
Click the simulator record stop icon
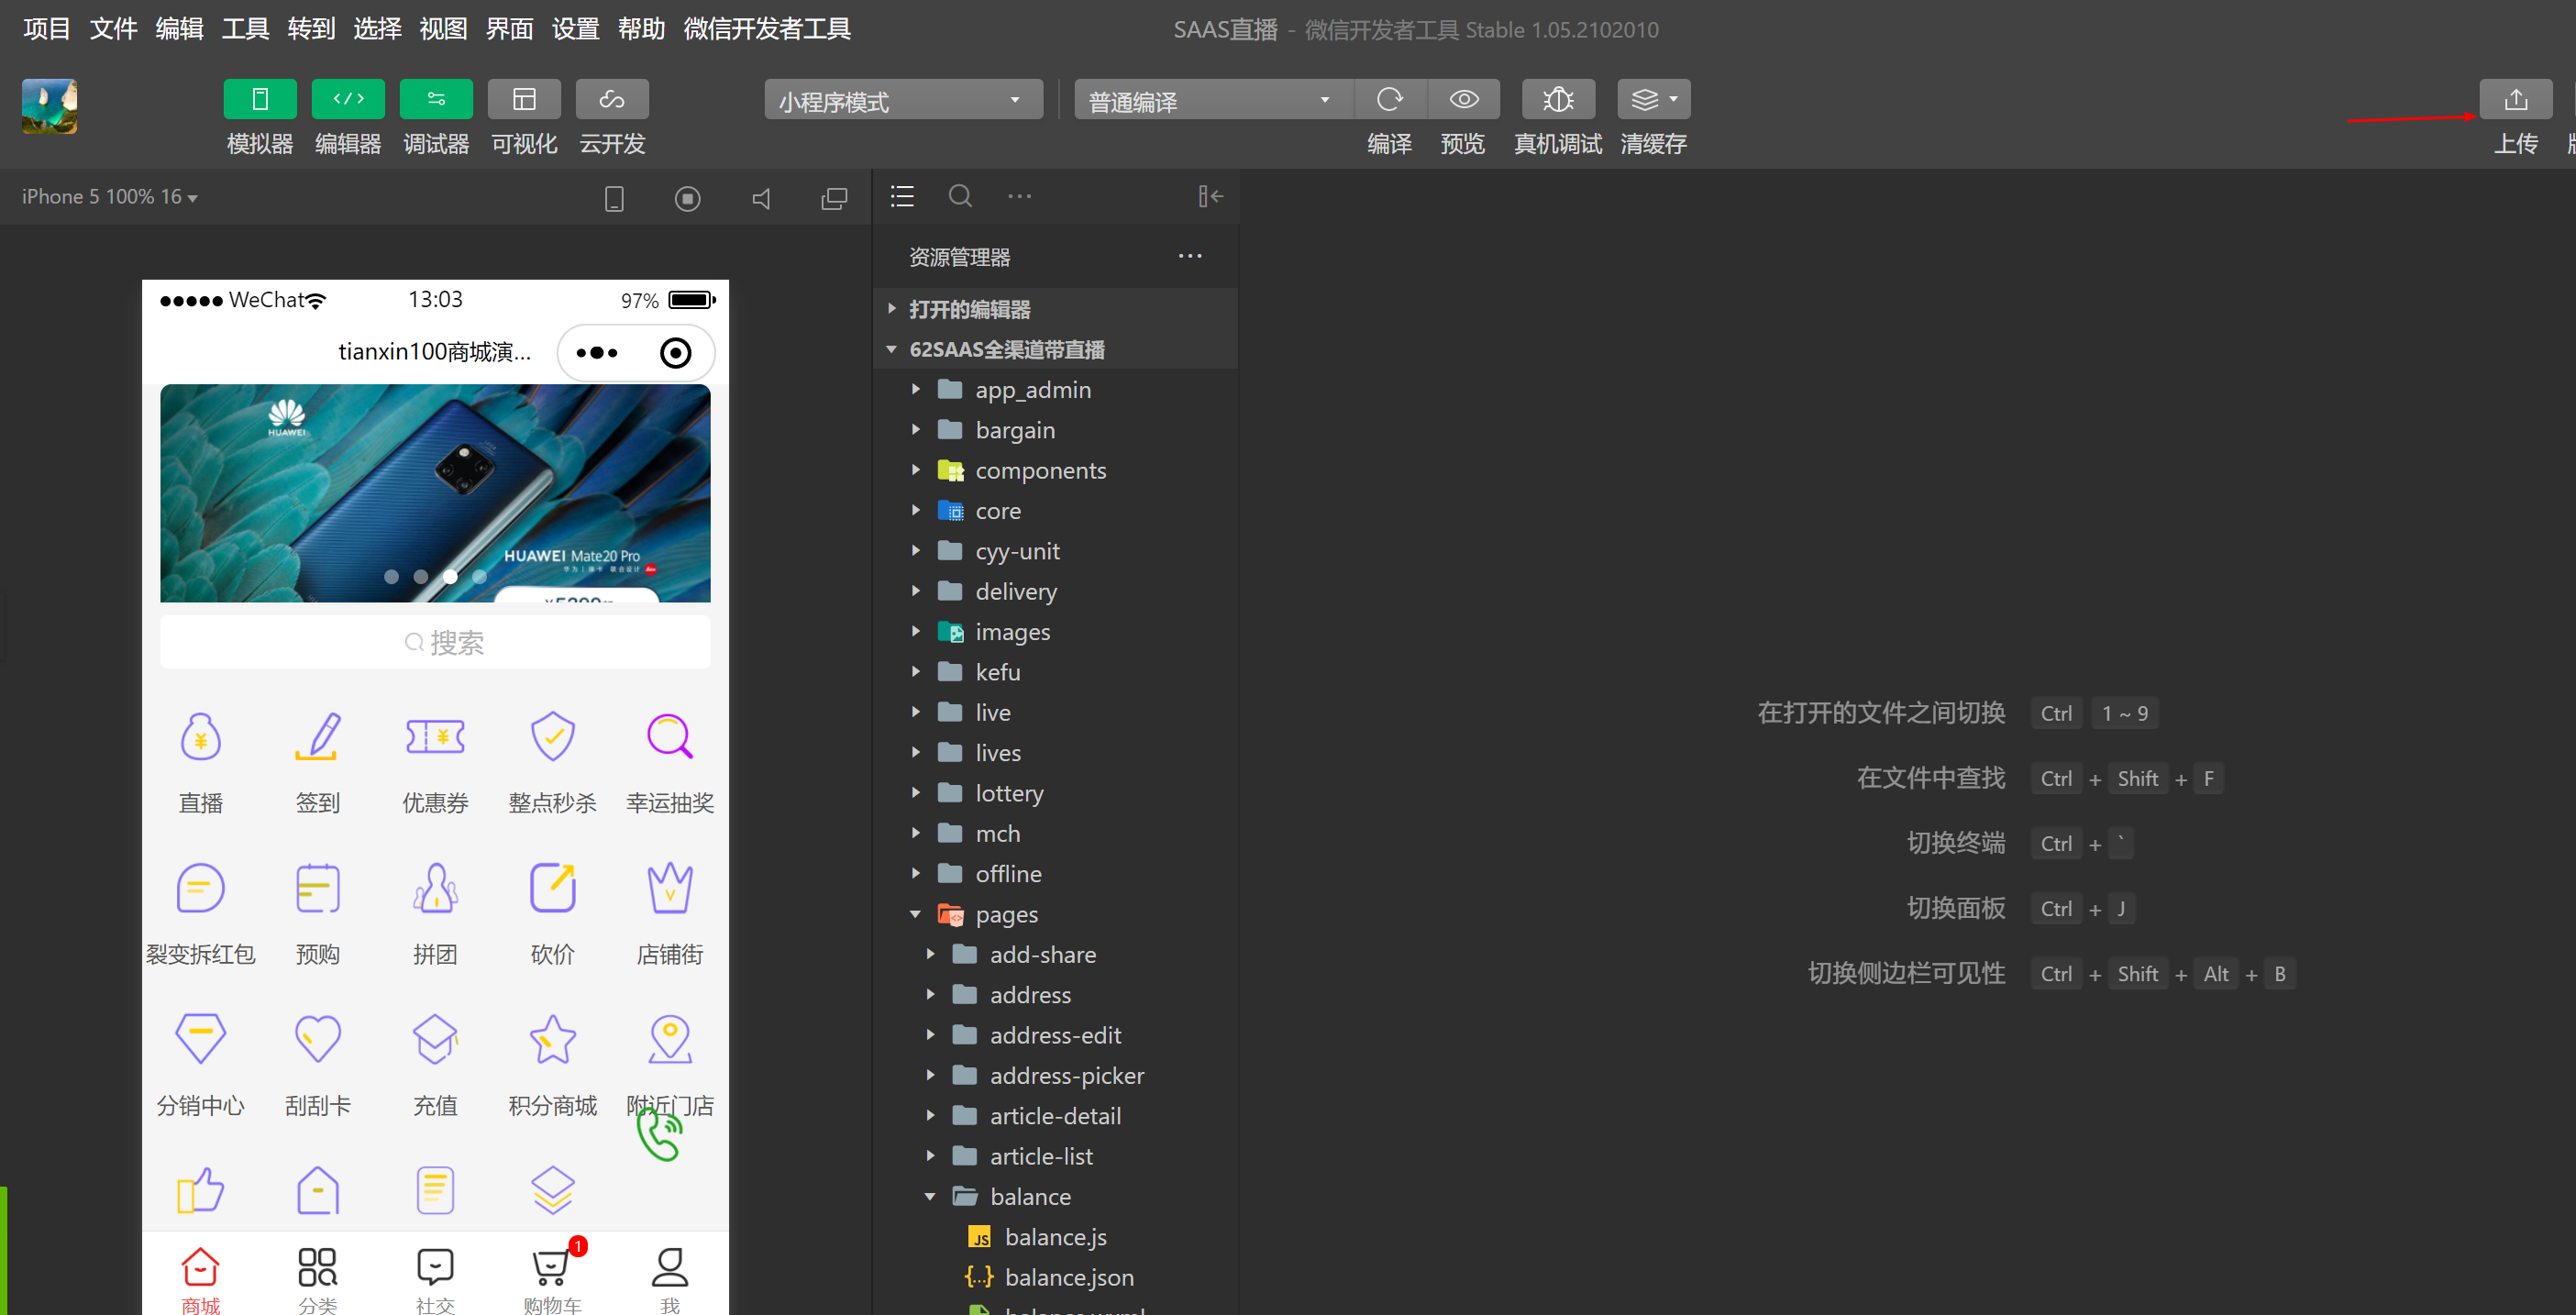687,198
